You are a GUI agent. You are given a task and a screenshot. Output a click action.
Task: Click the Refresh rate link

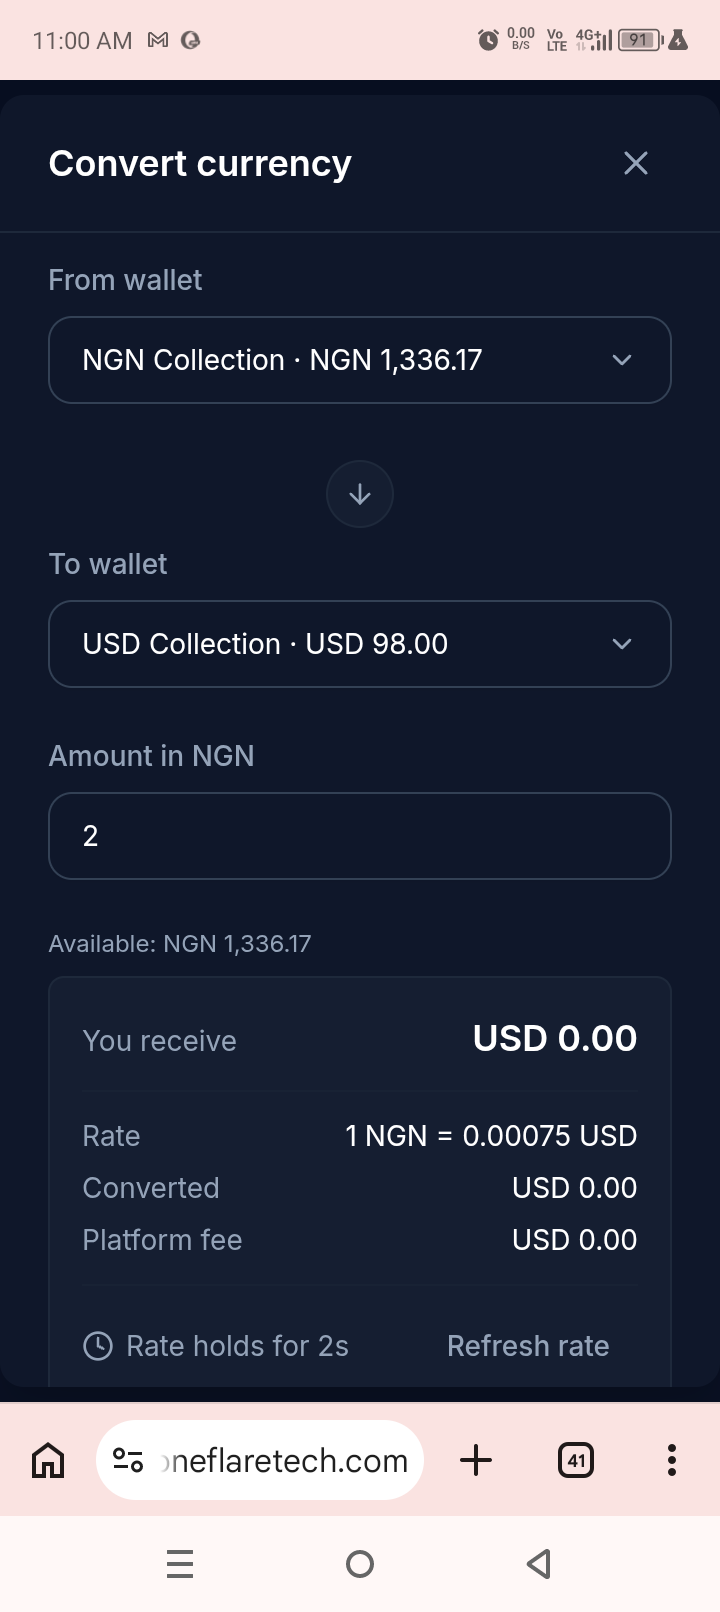528,1346
